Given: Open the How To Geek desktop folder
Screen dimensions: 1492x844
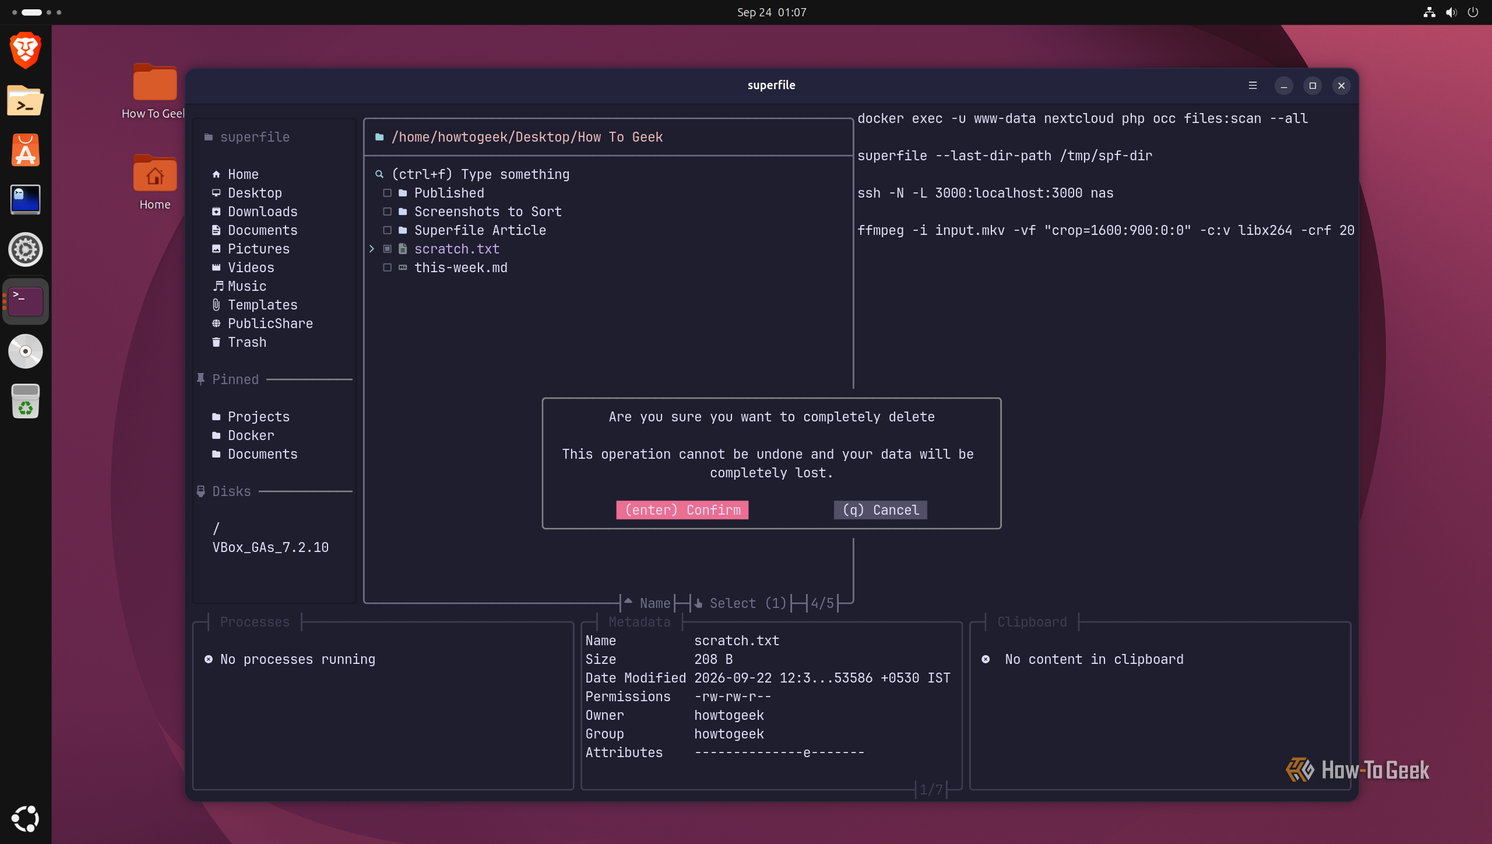Looking at the screenshot, I should (155, 91).
